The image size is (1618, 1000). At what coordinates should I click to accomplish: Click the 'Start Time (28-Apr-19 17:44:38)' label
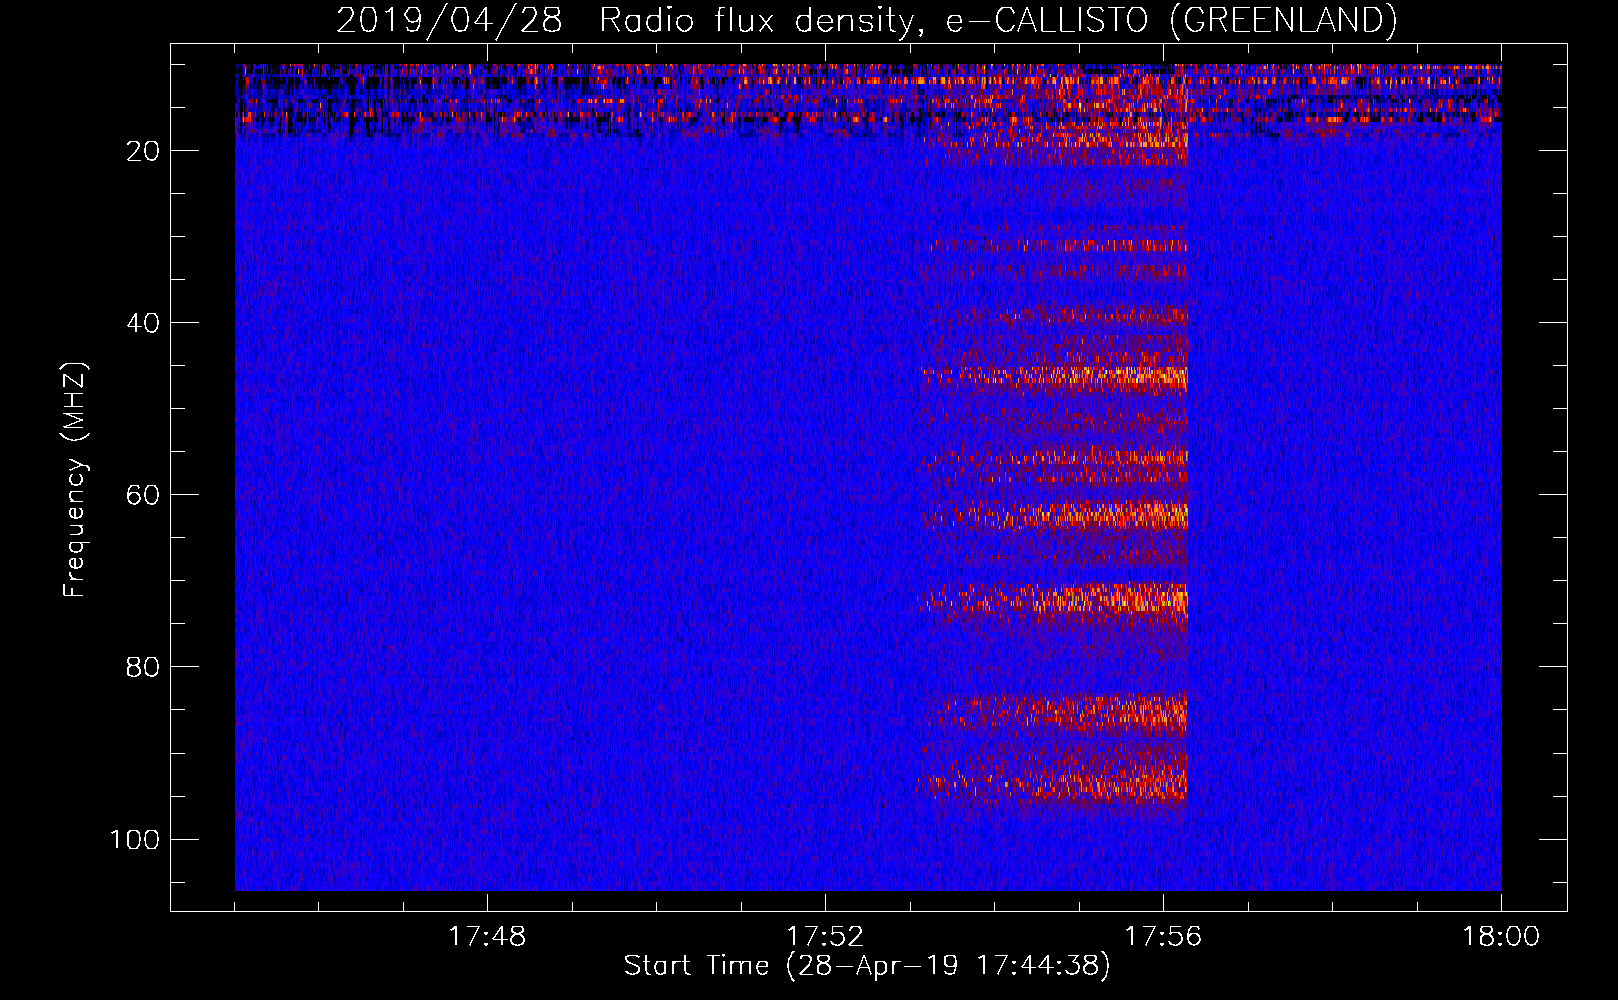[x=867, y=966]
